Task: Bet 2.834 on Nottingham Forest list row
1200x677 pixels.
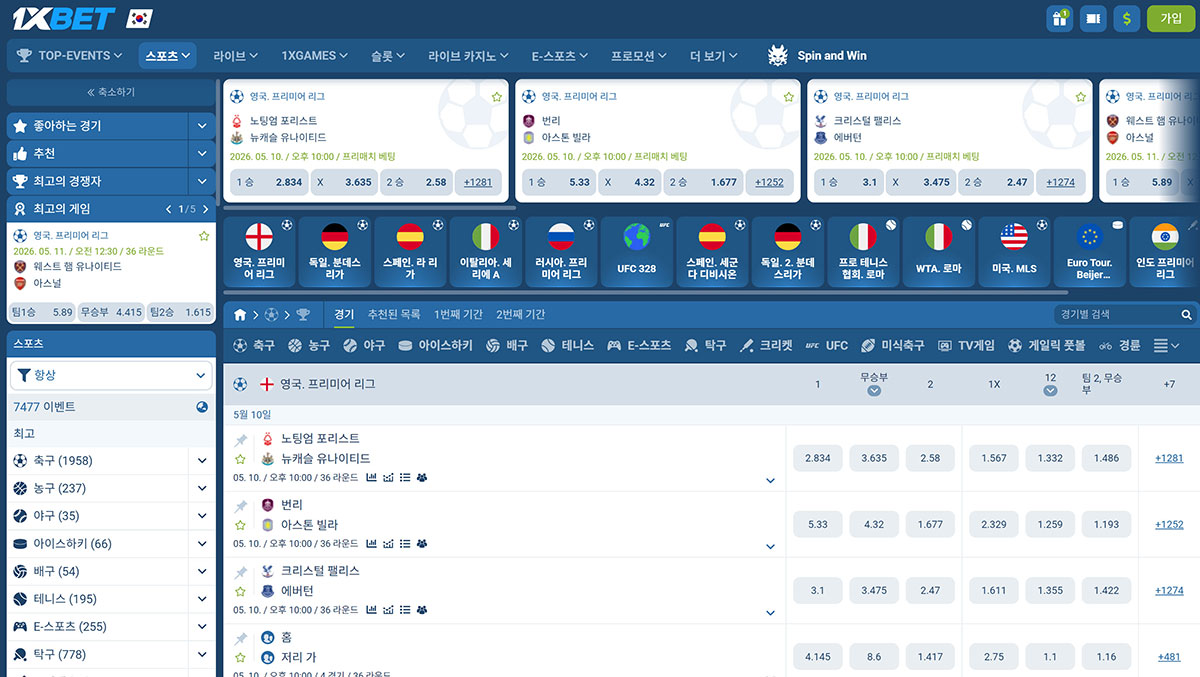Action: tap(817, 458)
